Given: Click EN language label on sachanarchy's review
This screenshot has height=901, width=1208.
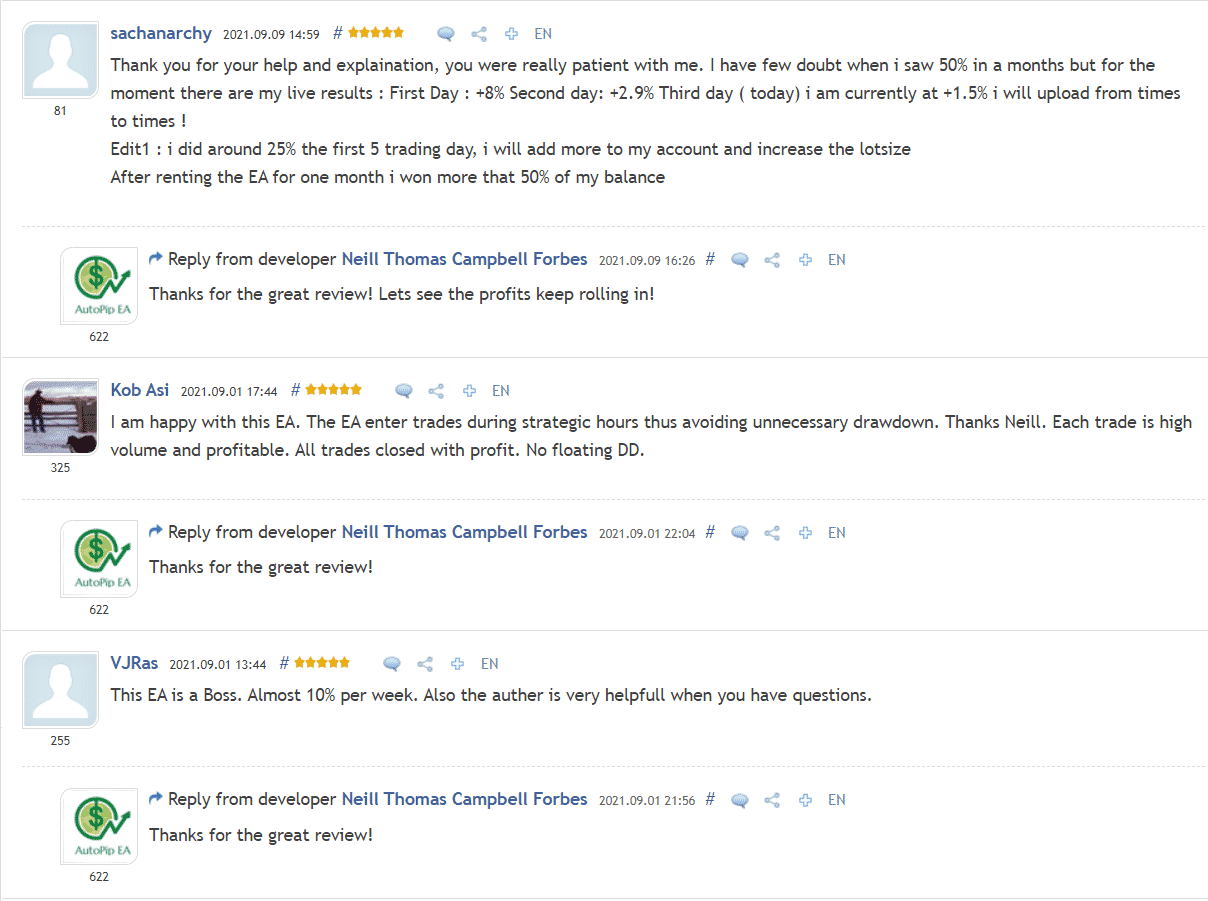Looking at the screenshot, I should (x=543, y=34).
